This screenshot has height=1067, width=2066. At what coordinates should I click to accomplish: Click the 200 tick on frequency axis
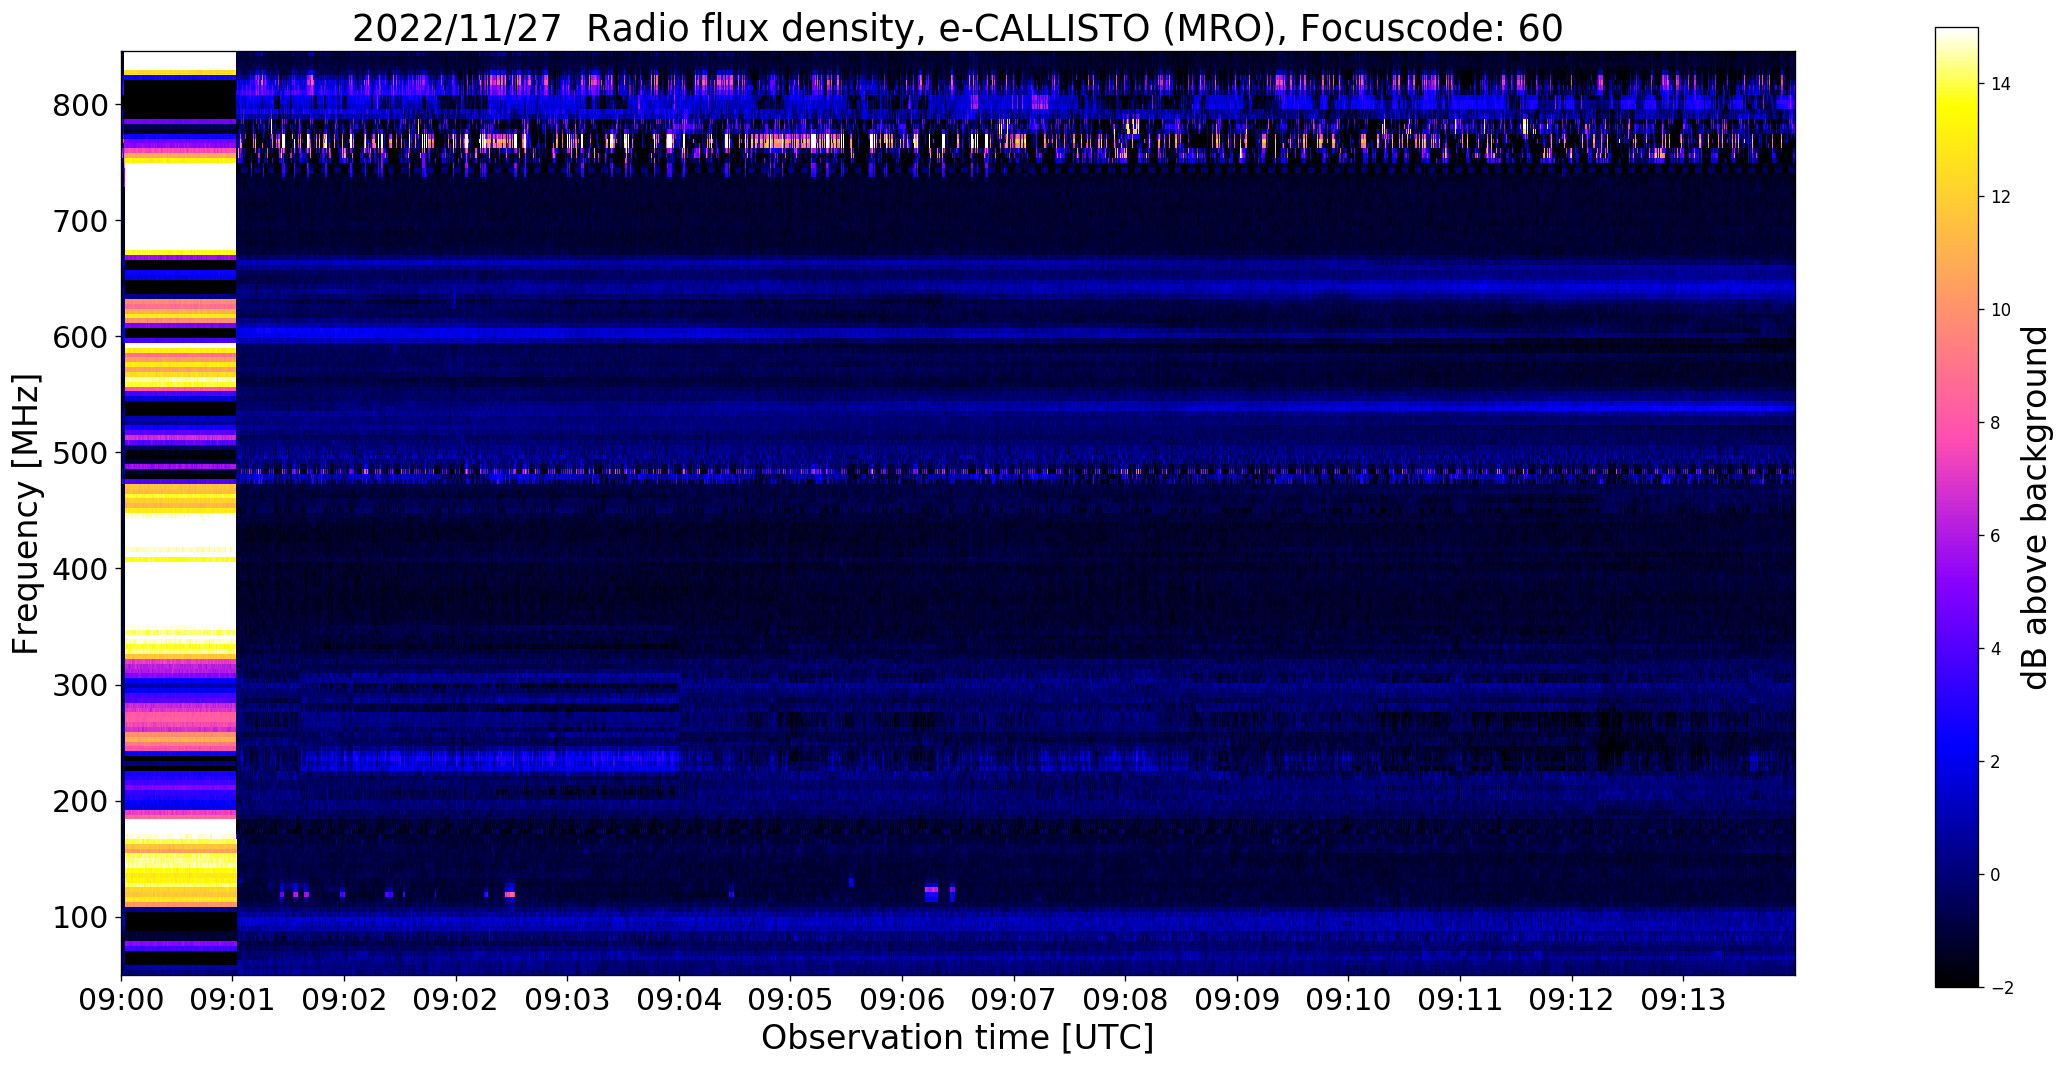coord(79,801)
